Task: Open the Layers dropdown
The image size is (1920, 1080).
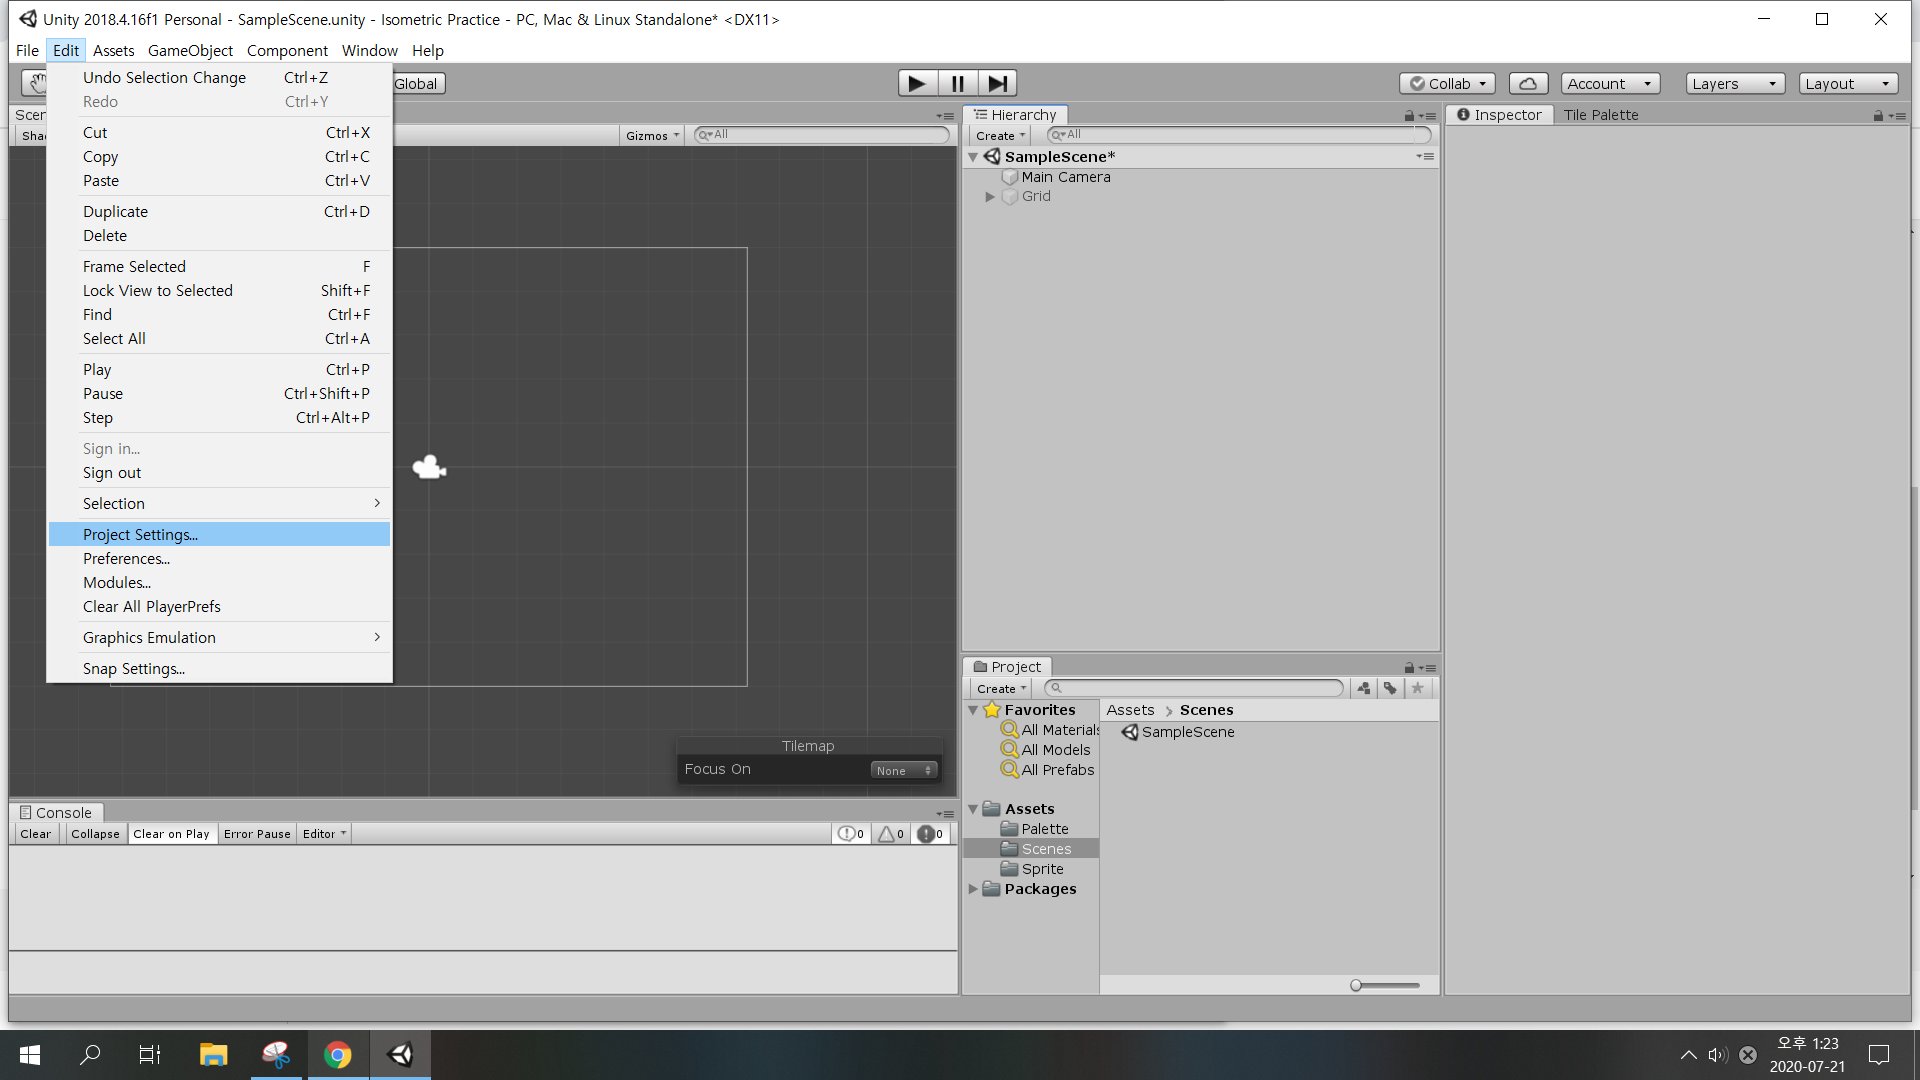Action: pos(1734,84)
